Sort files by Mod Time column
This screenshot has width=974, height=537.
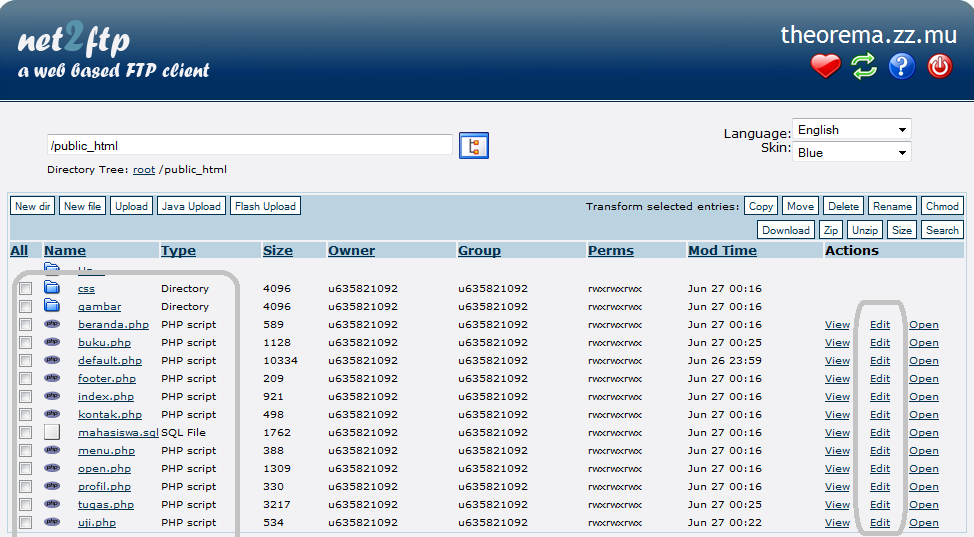click(722, 250)
